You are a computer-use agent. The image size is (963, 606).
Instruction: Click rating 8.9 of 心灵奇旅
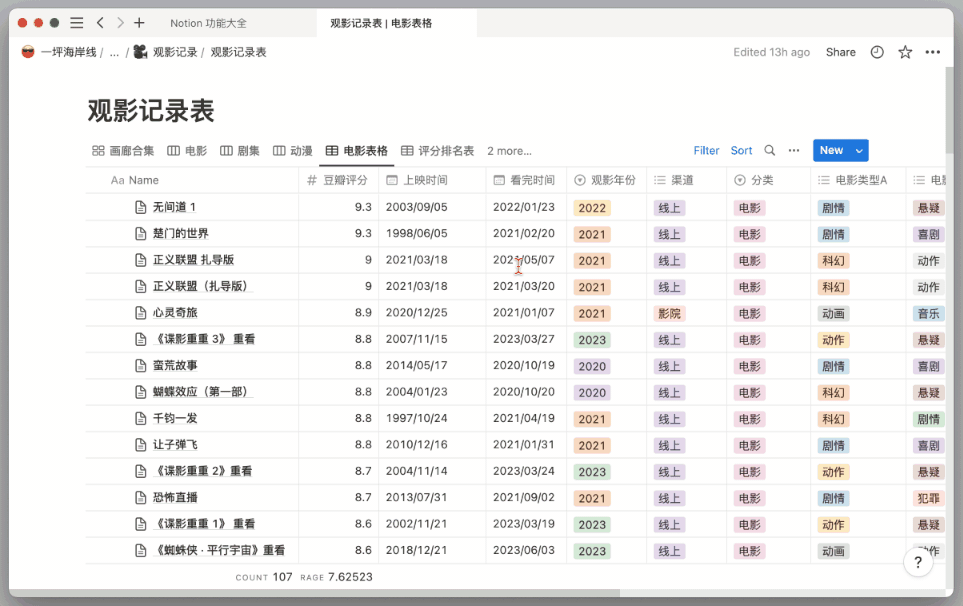click(363, 313)
